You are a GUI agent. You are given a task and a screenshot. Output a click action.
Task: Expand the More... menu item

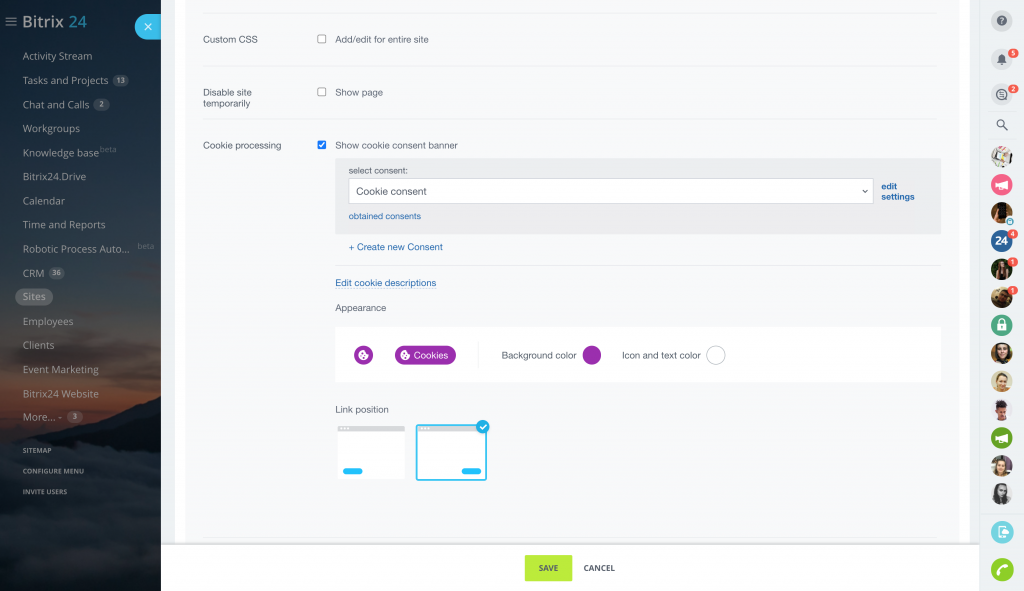pyautogui.click(x=42, y=417)
